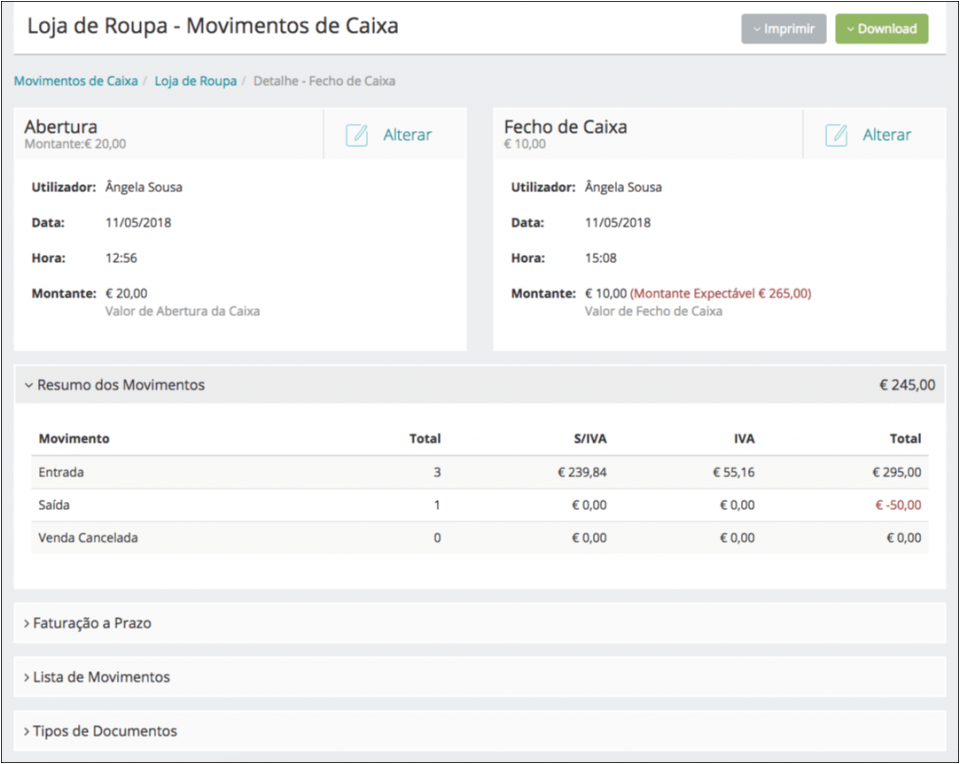Click the red Montante Expectável € 265,00 text

click(721, 295)
